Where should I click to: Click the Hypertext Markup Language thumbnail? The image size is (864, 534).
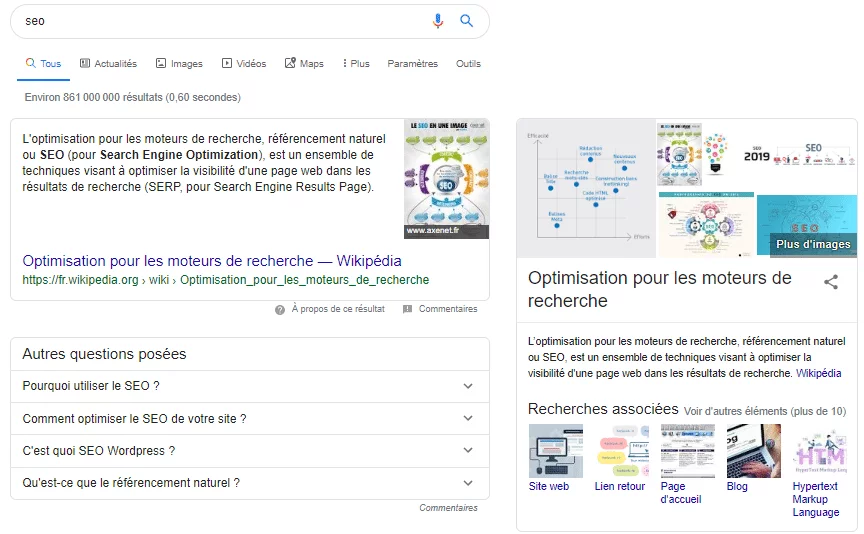tap(820, 451)
